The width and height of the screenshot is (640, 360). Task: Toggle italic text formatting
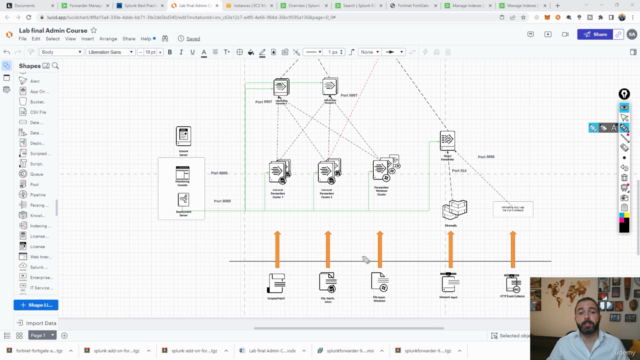point(181,52)
